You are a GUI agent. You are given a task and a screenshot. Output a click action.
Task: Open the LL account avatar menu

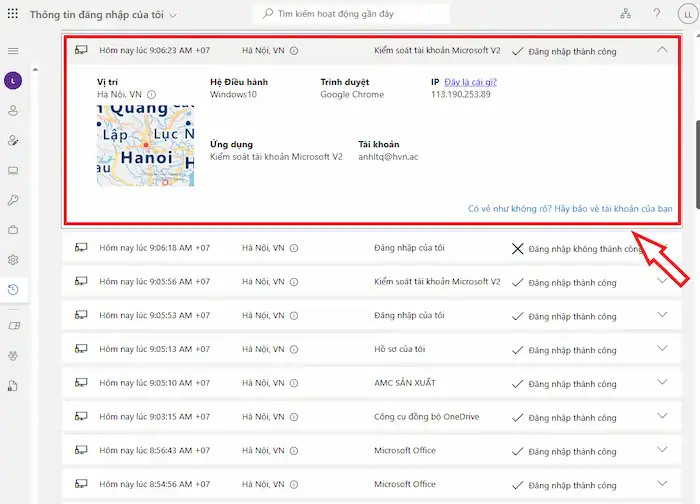[688, 14]
